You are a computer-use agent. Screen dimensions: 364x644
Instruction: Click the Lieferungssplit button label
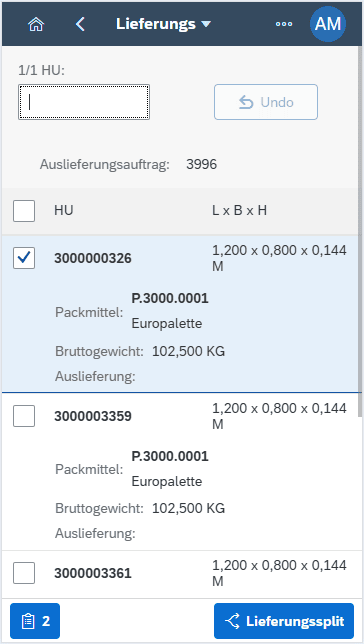[295, 621]
